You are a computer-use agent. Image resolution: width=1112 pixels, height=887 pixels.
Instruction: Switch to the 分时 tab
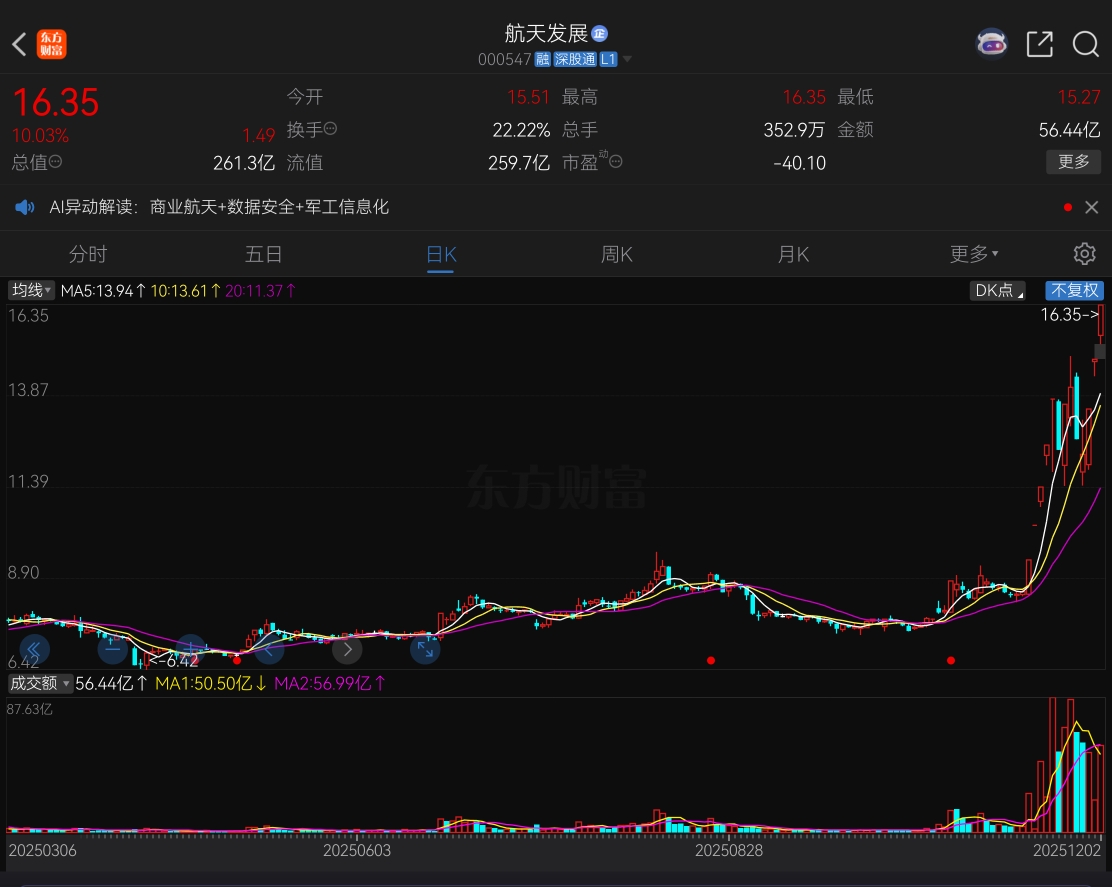[x=87, y=254]
